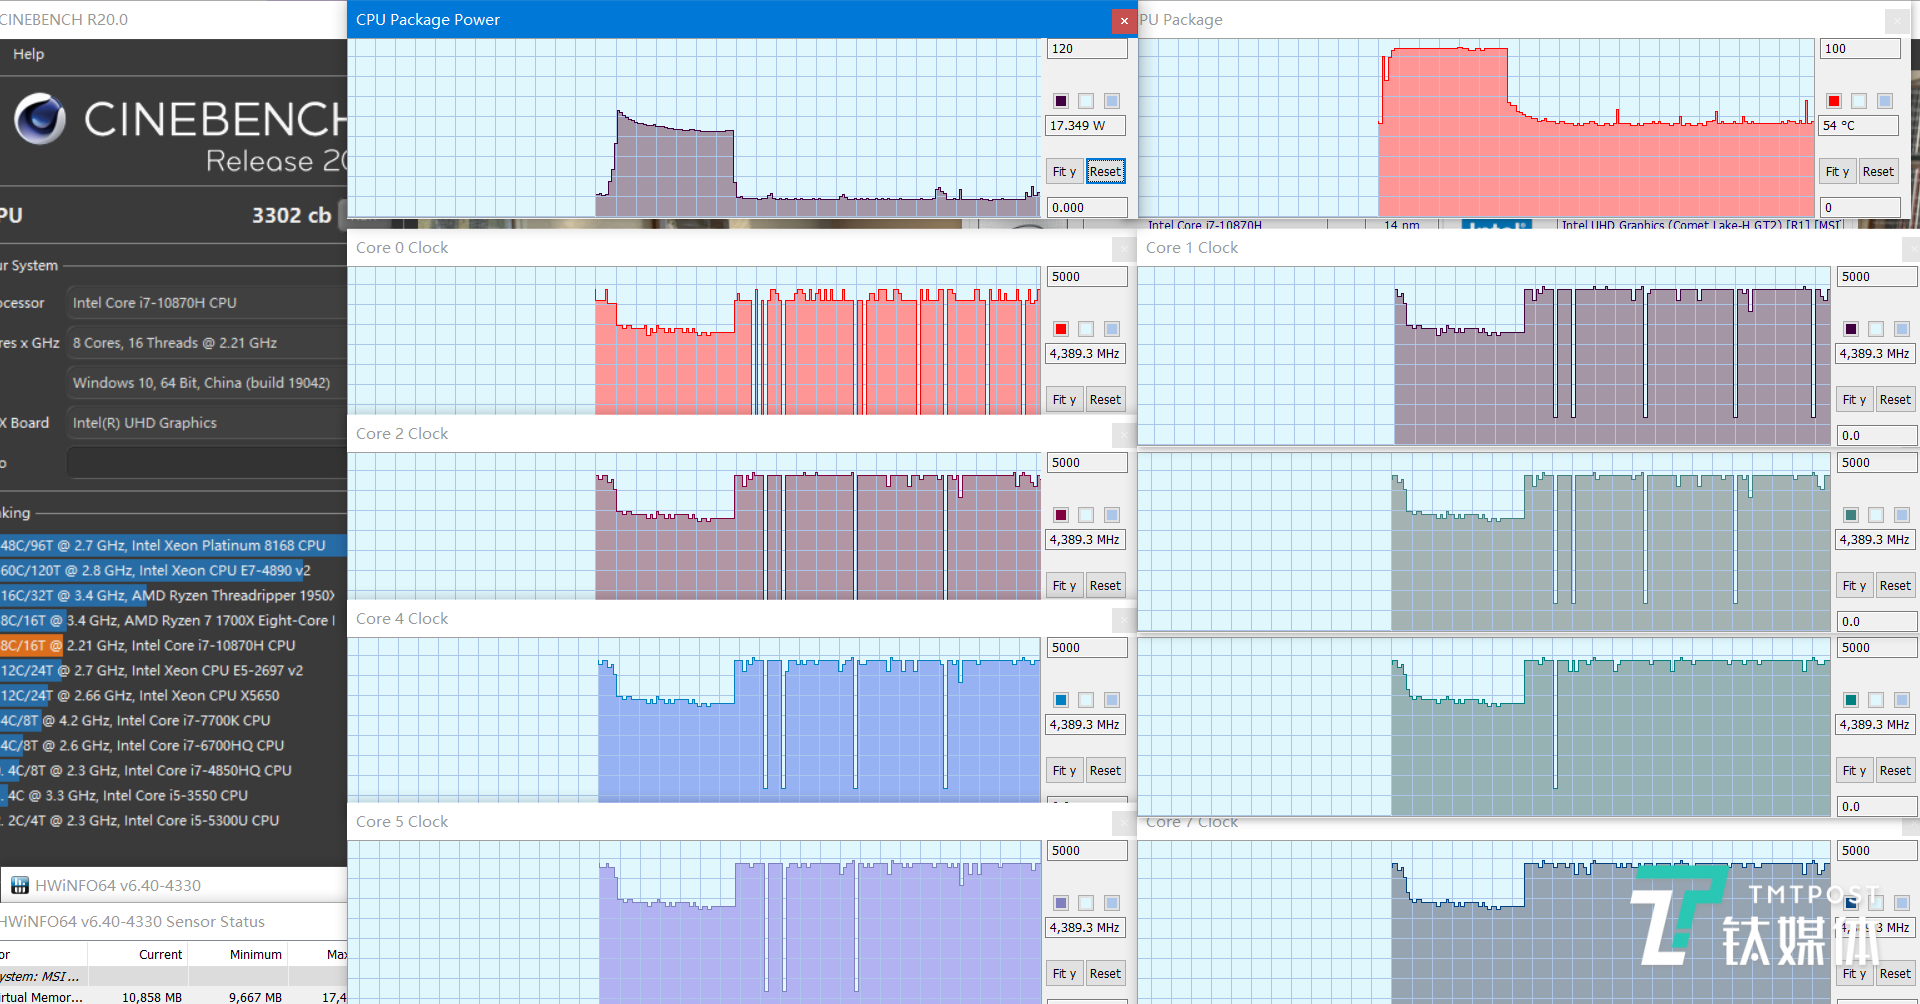Edit the 120 maximum field in CPU Package Power
The image size is (1920, 1004).
[x=1087, y=49]
